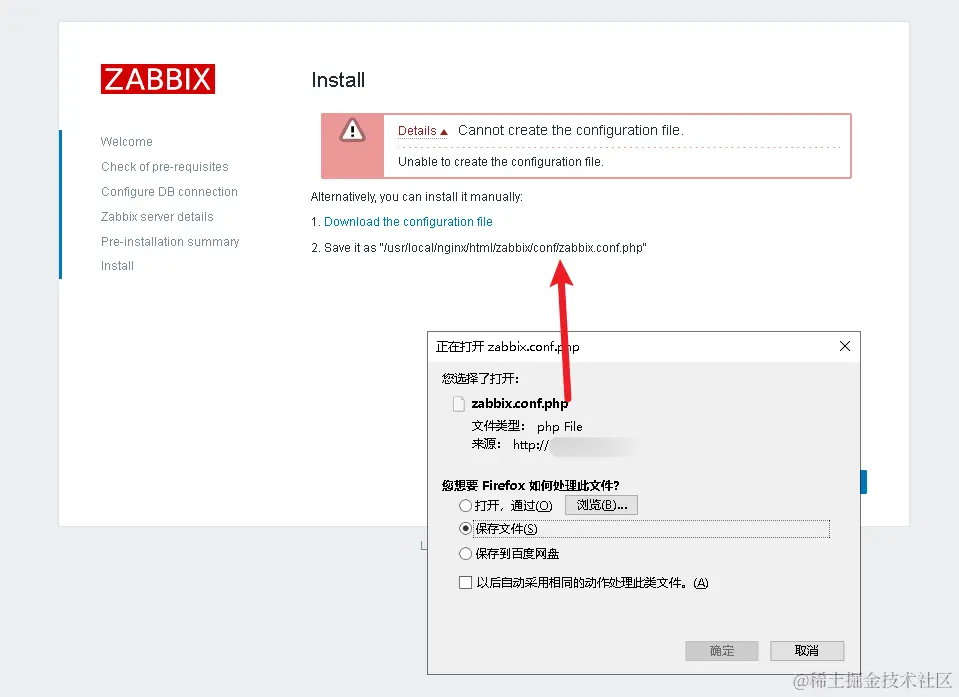This screenshot has height=697, width=959.
Task: Tick the 以后自动采用相同的动作处理此类文件 checkbox
Action: [465, 583]
